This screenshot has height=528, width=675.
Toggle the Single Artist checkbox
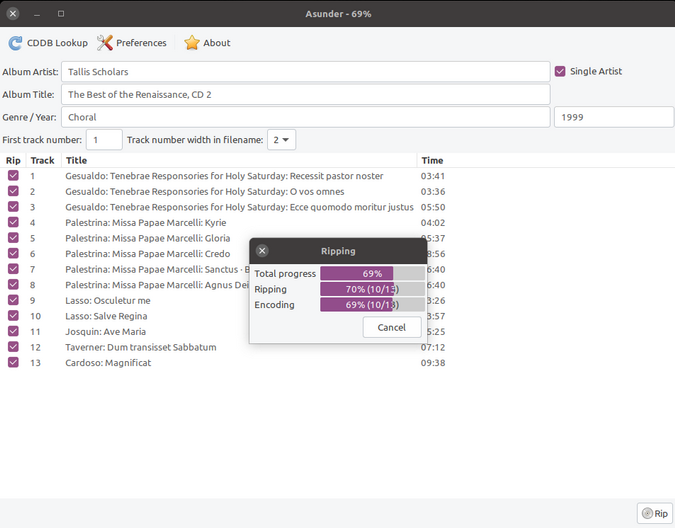tap(560, 71)
